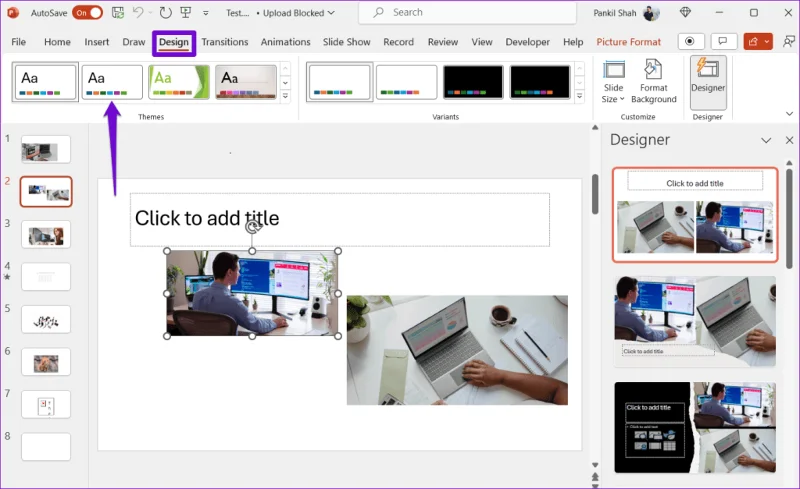
Task: Choose the second Designer layout idea
Action: coord(695,322)
